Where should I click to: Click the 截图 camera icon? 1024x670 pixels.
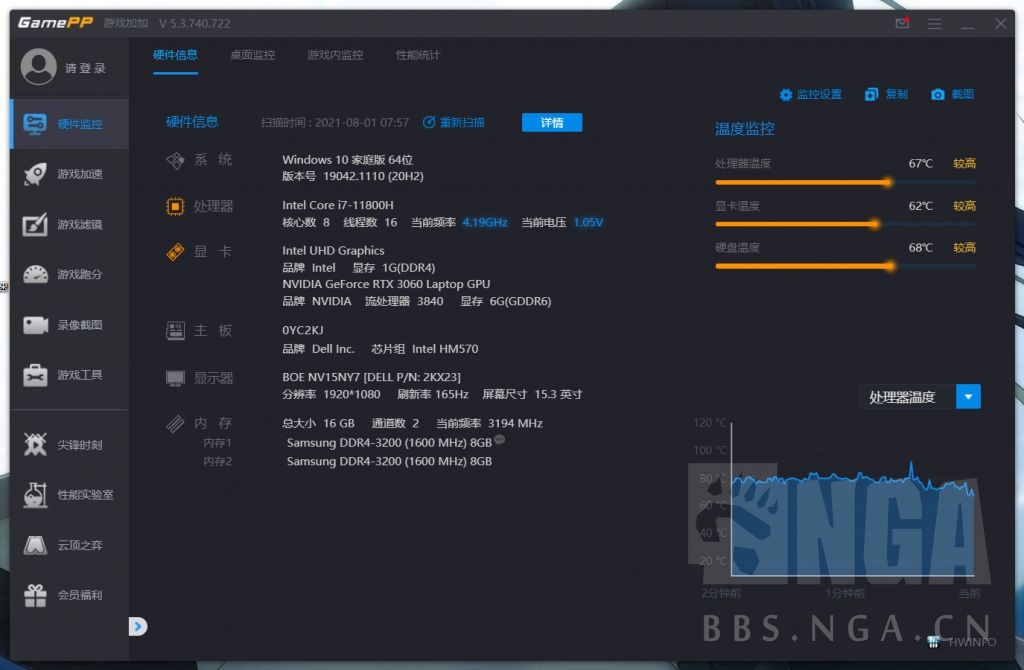pos(937,95)
